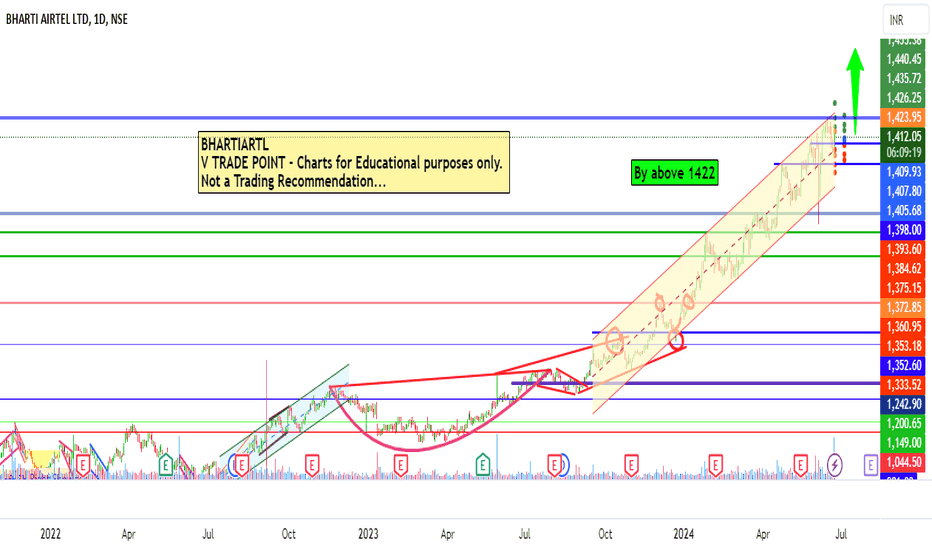Click the 1,409.93 price label

click(903, 172)
